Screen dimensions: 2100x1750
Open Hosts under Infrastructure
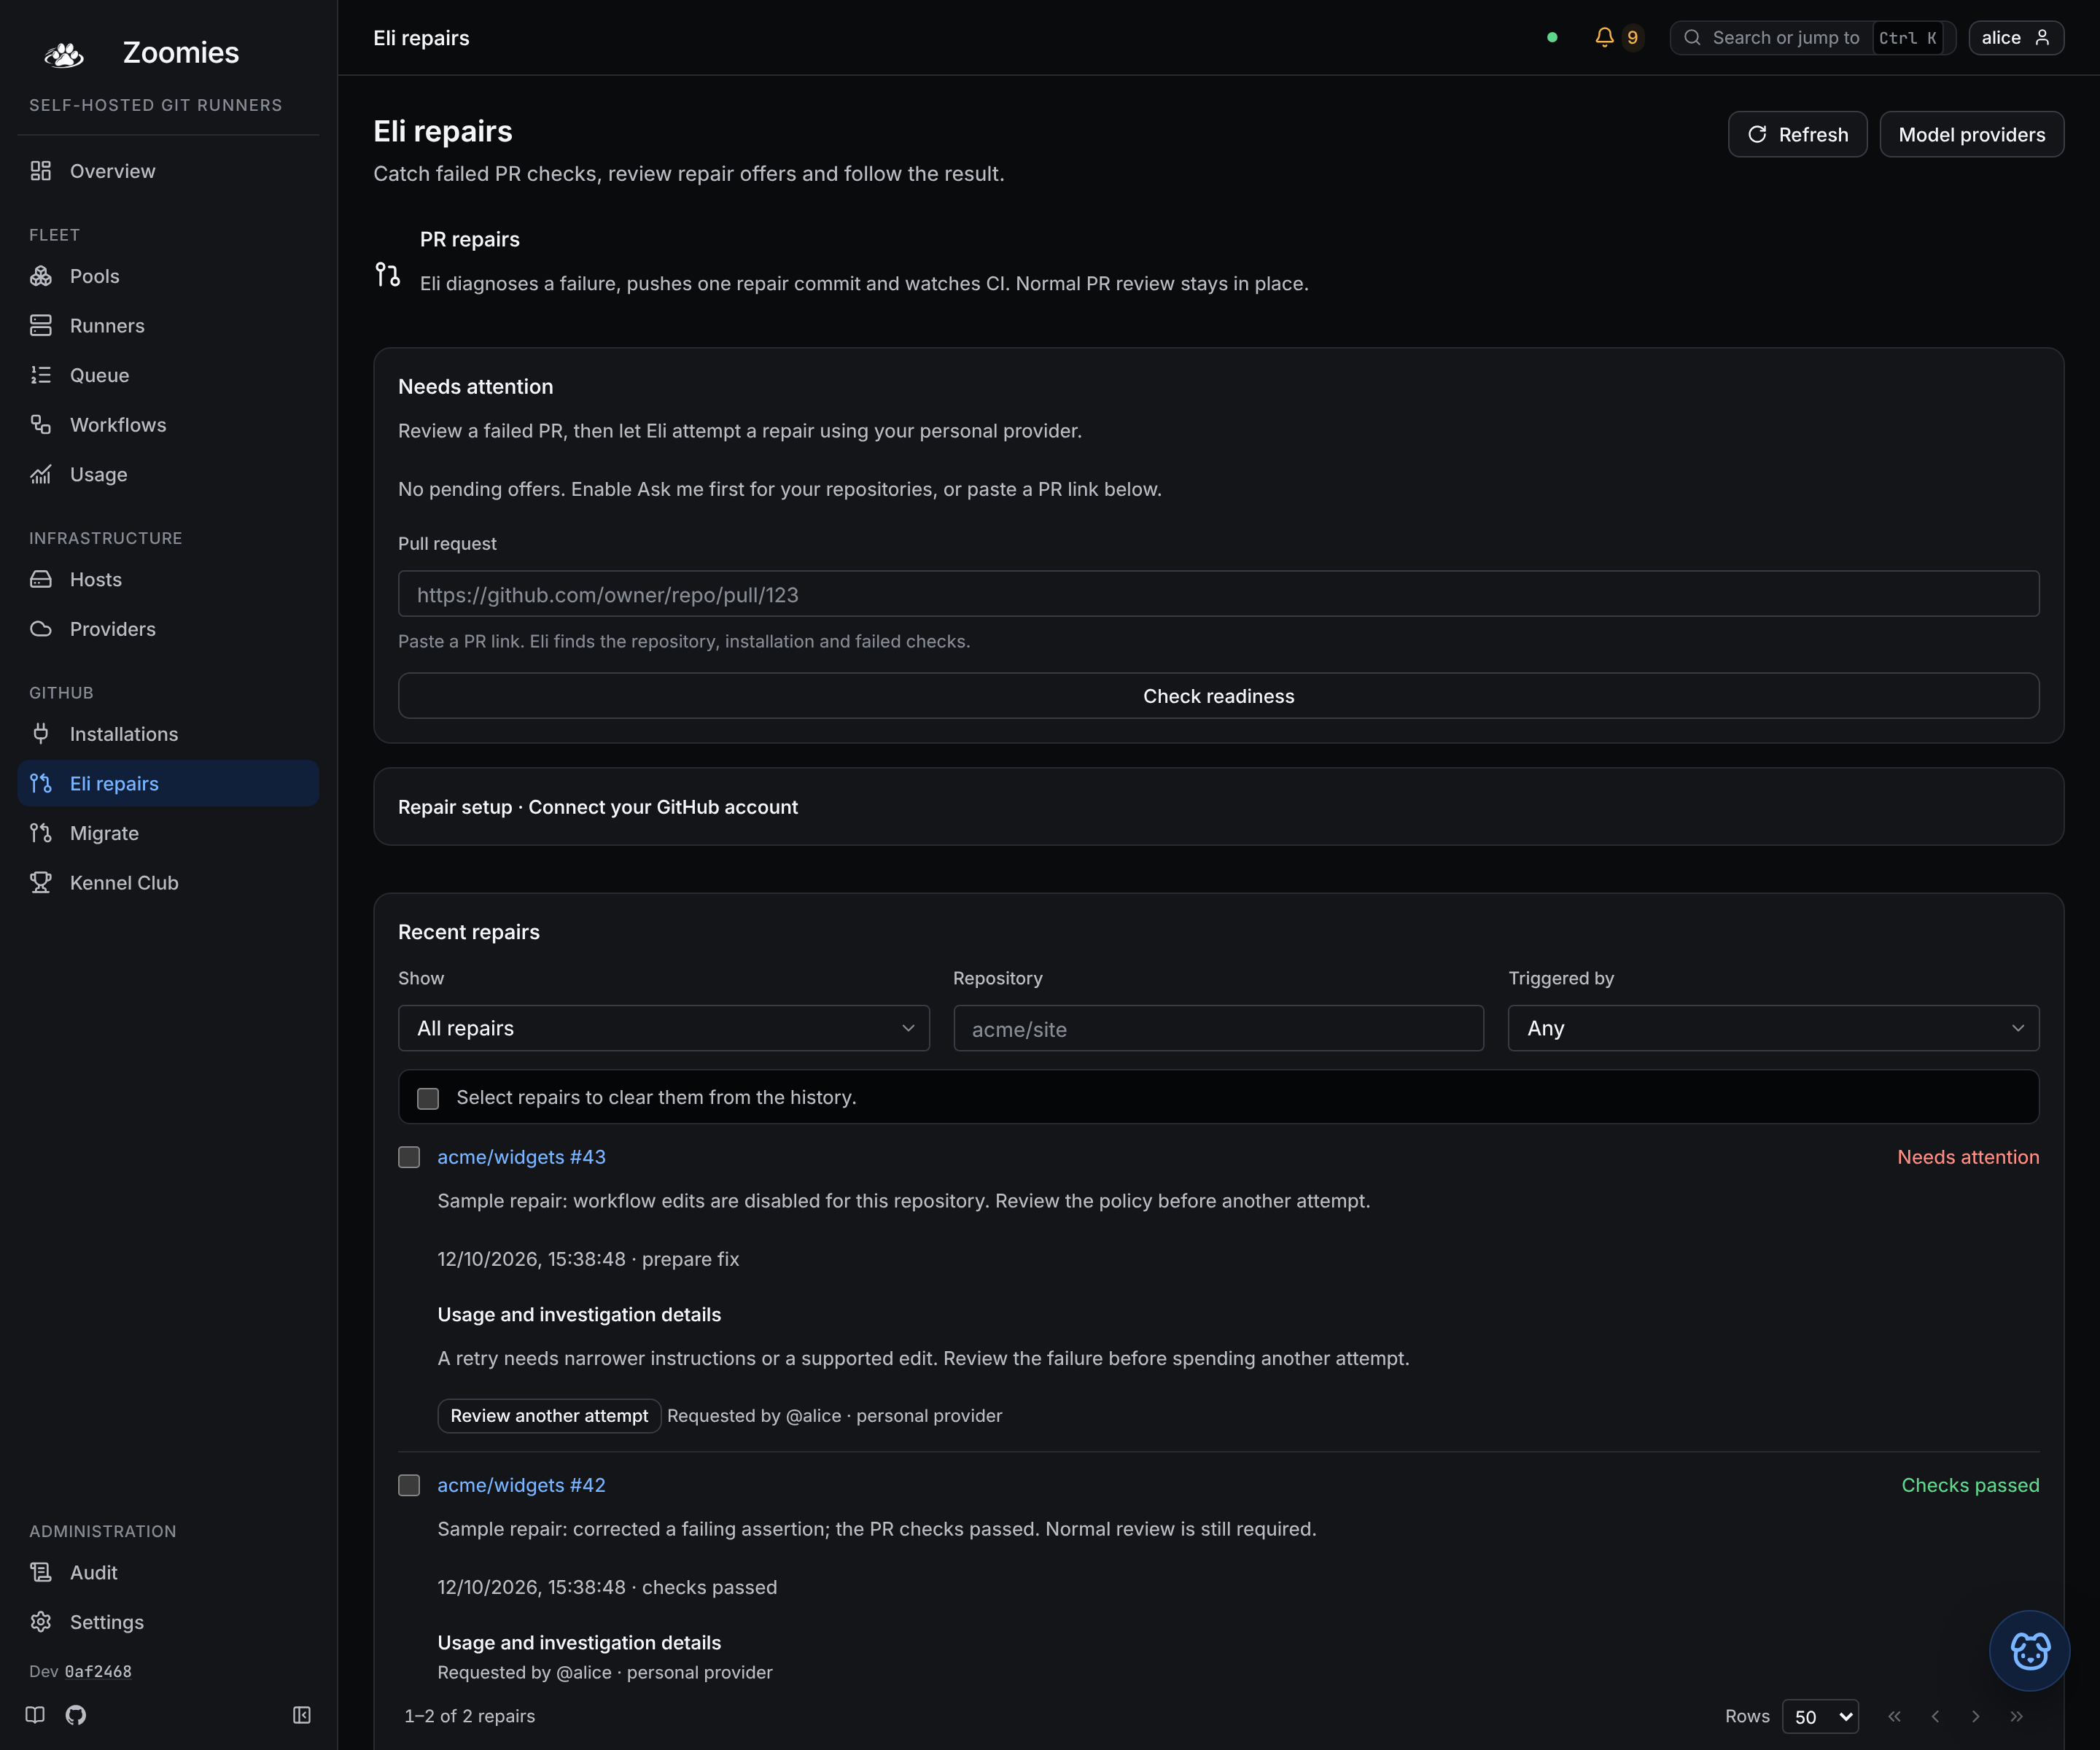(x=168, y=579)
